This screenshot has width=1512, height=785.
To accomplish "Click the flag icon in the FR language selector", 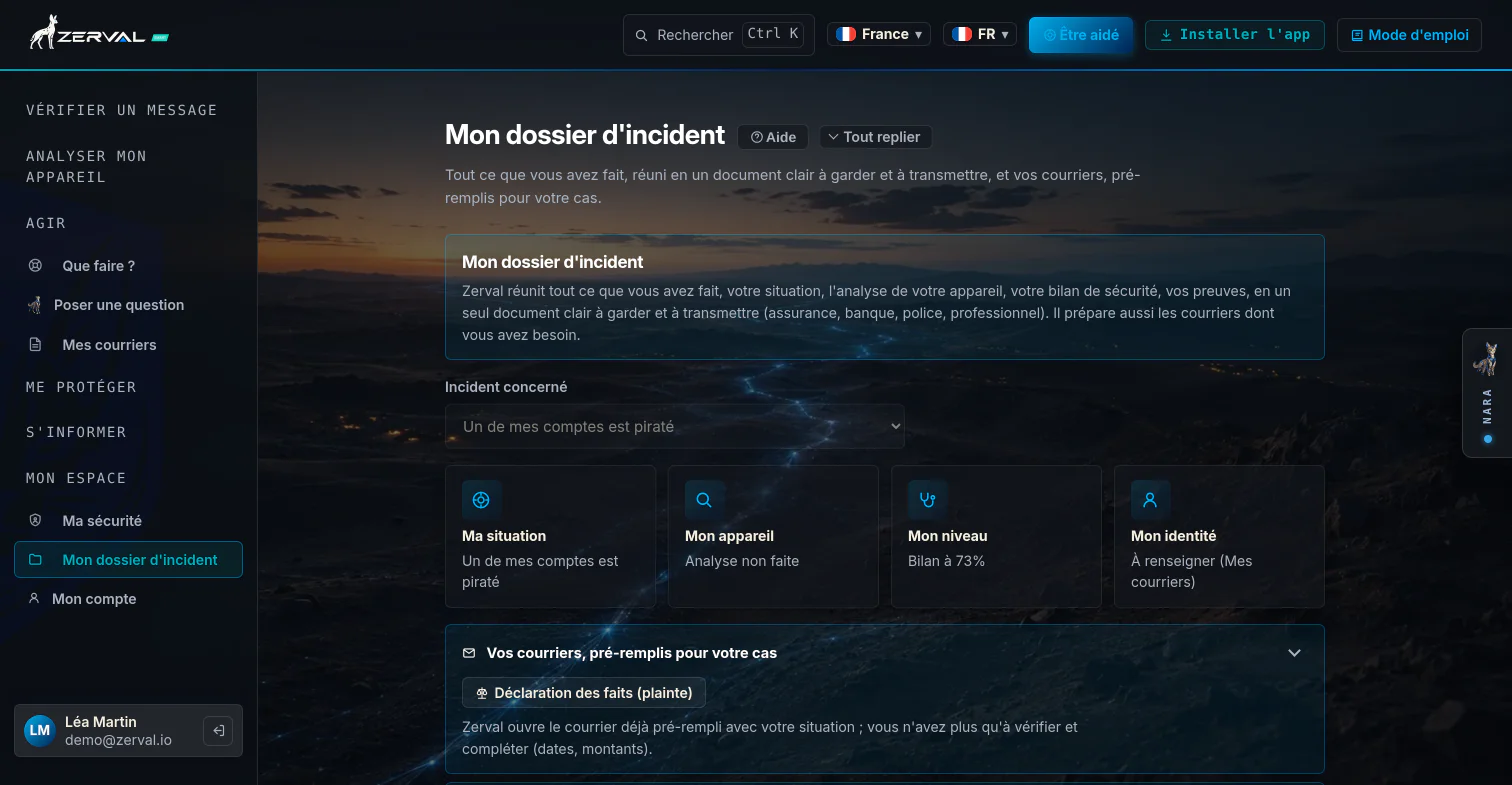I will tap(962, 34).
